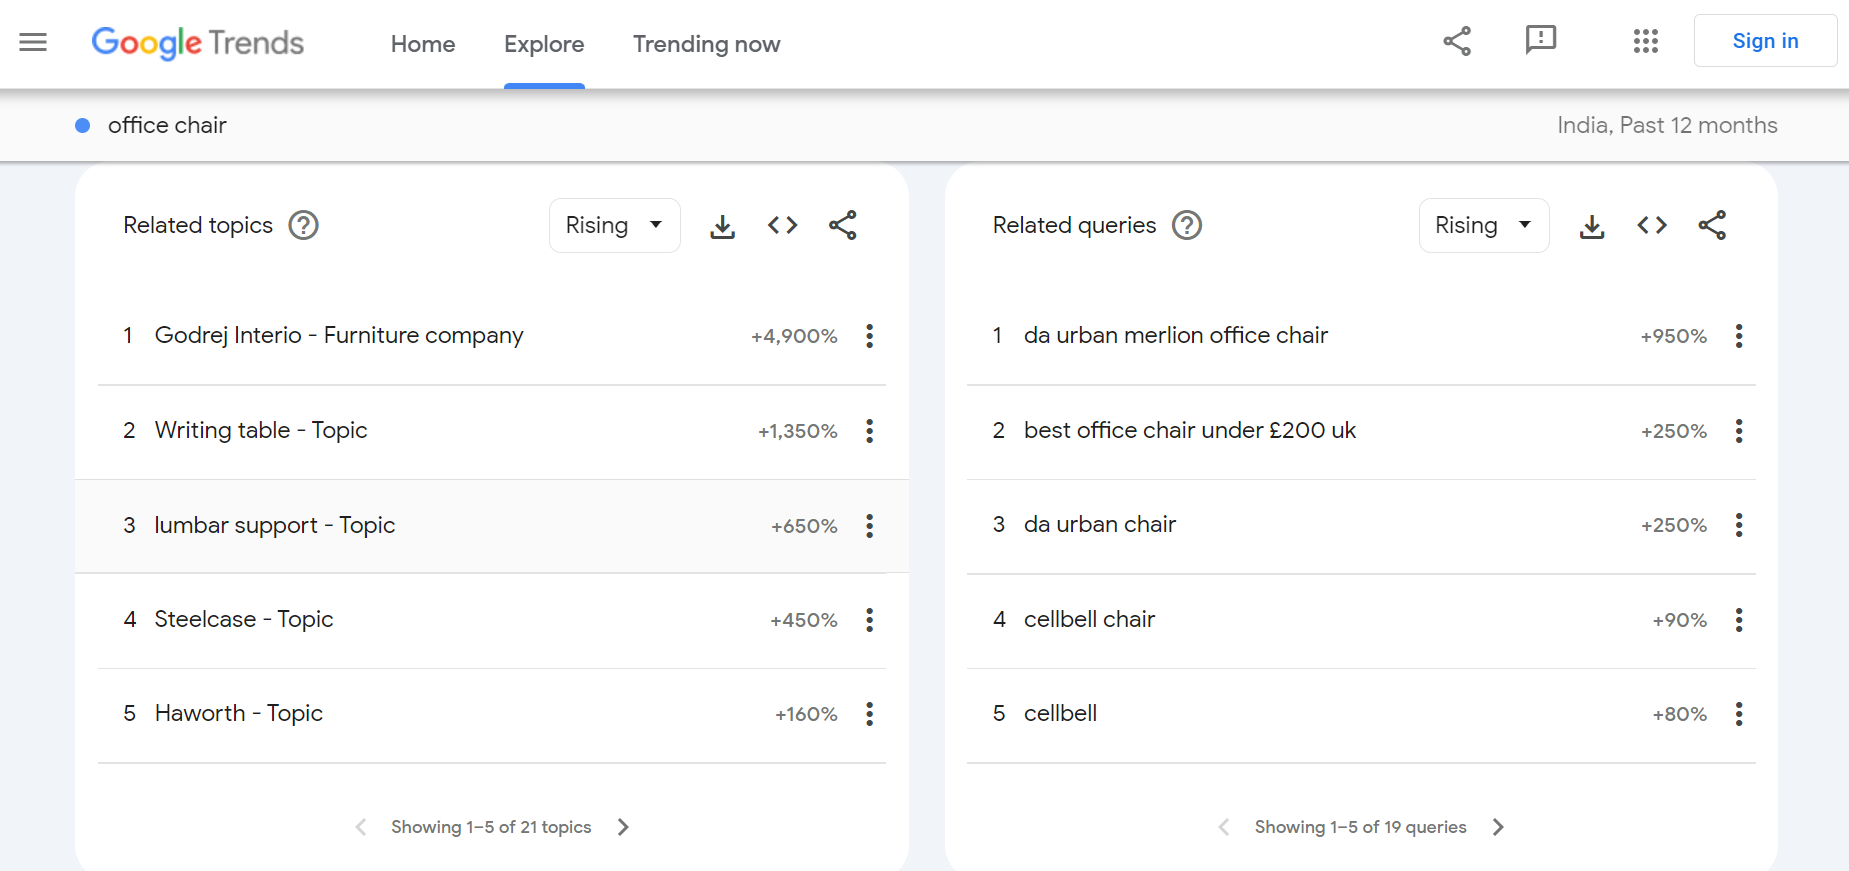This screenshot has height=871, width=1849.
Task: Expand the Rising dropdown in Related queries
Action: coord(1483,226)
